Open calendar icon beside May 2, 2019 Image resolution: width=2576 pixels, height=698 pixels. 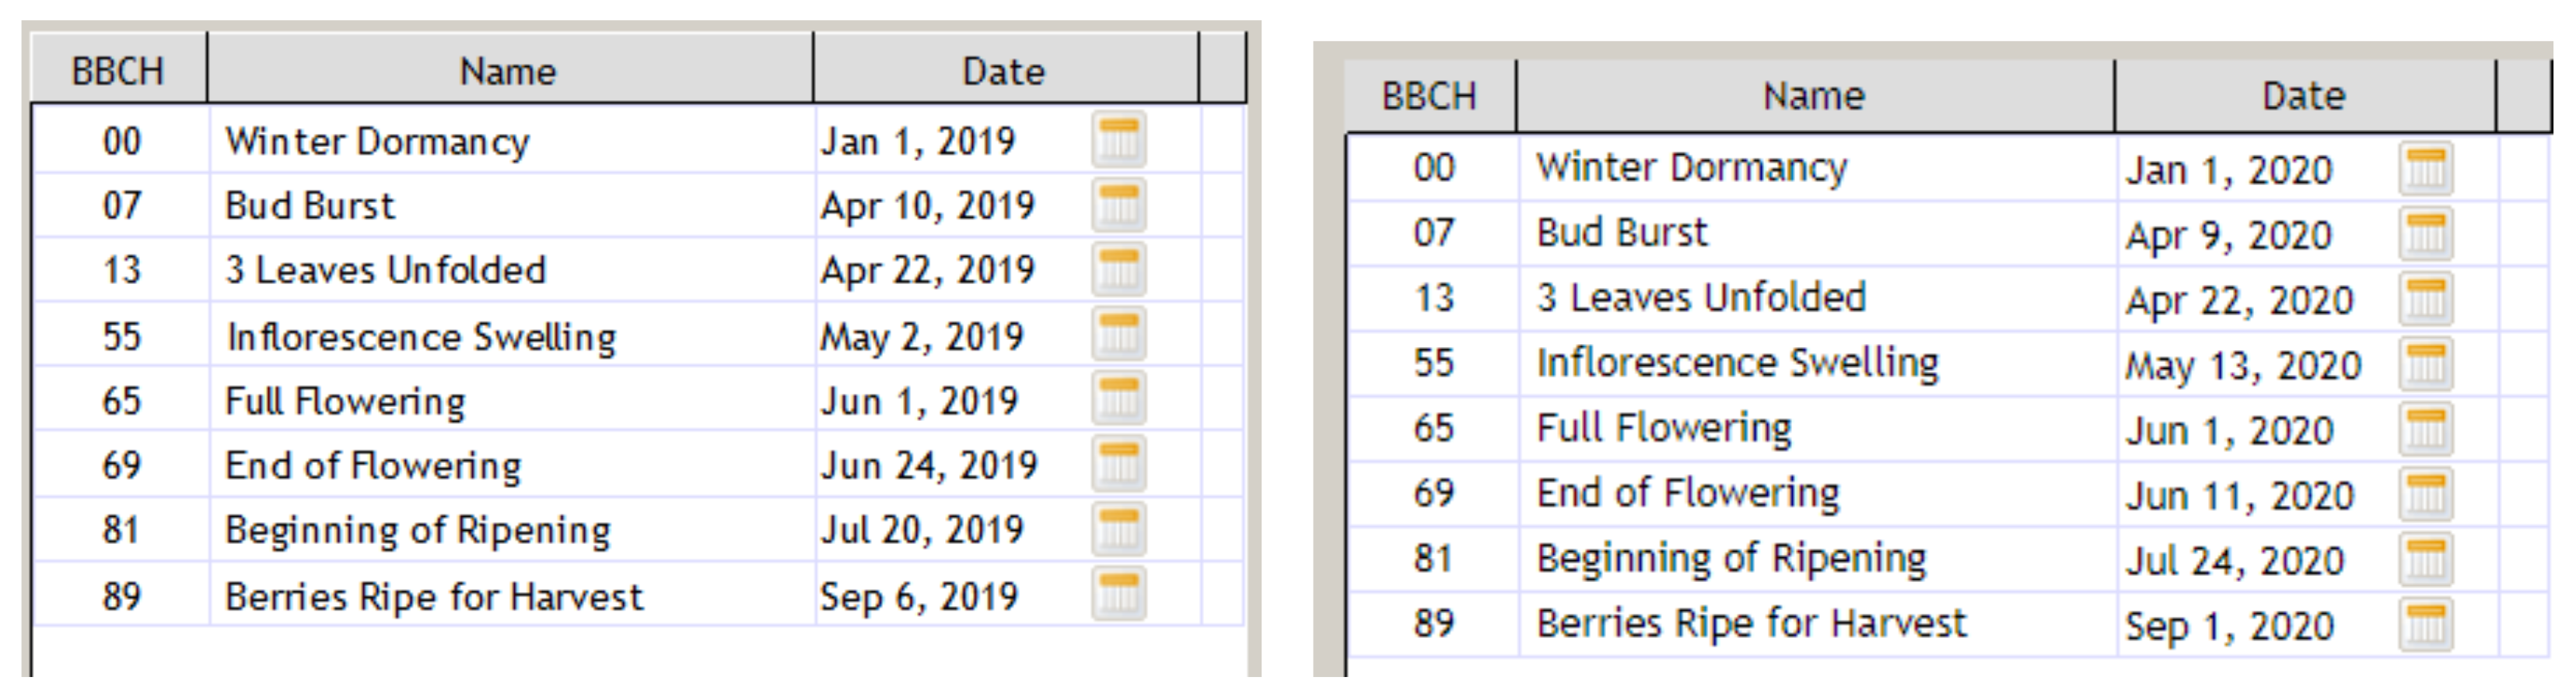click(x=1118, y=335)
